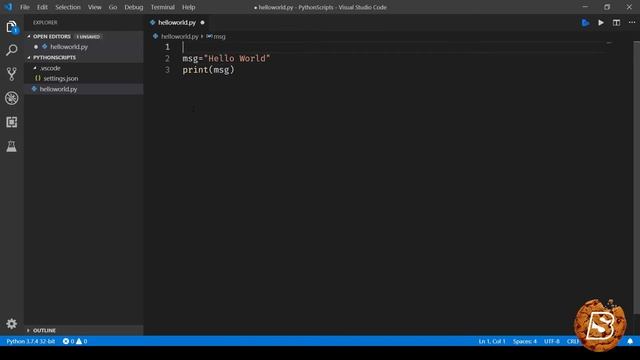Click line number 2 in the gutter
The height and width of the screenshot is (360, 640).
(167, 58)
